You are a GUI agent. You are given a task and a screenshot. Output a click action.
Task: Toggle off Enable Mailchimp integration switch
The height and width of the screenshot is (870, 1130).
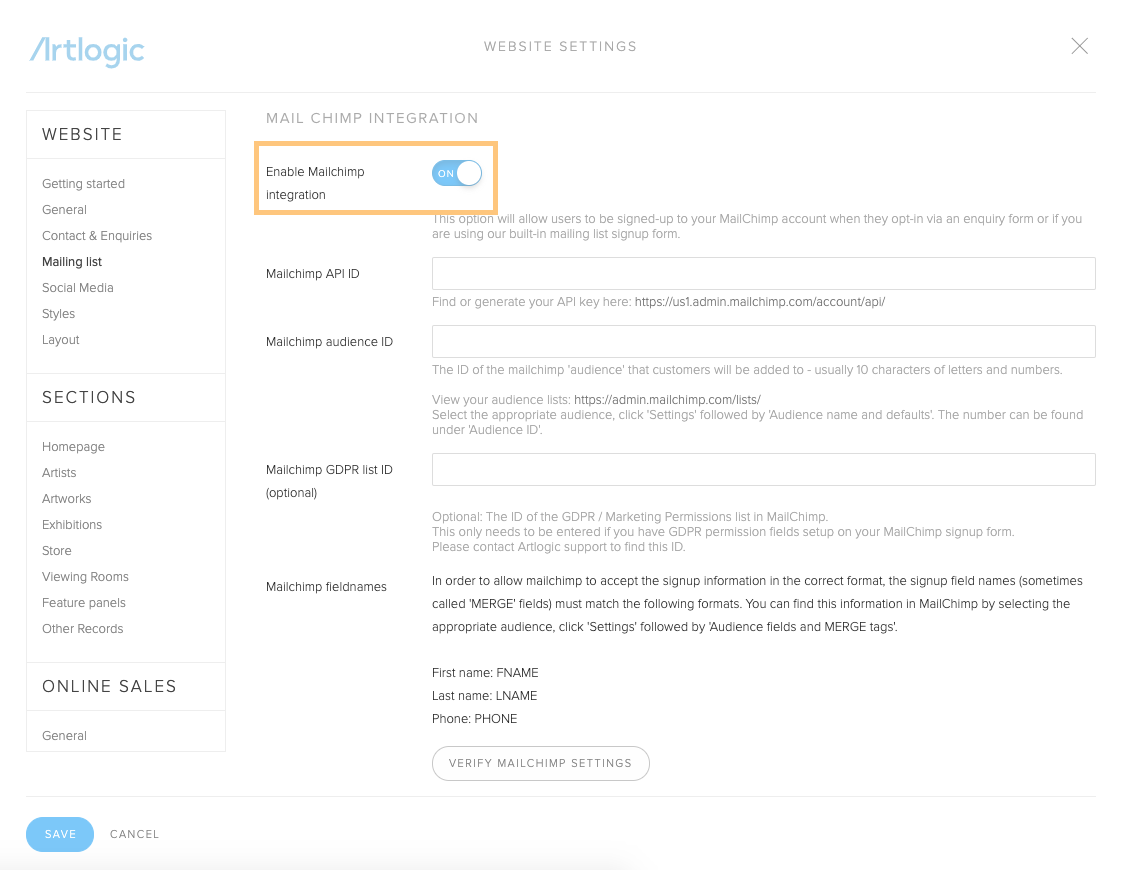click(457, 173)
